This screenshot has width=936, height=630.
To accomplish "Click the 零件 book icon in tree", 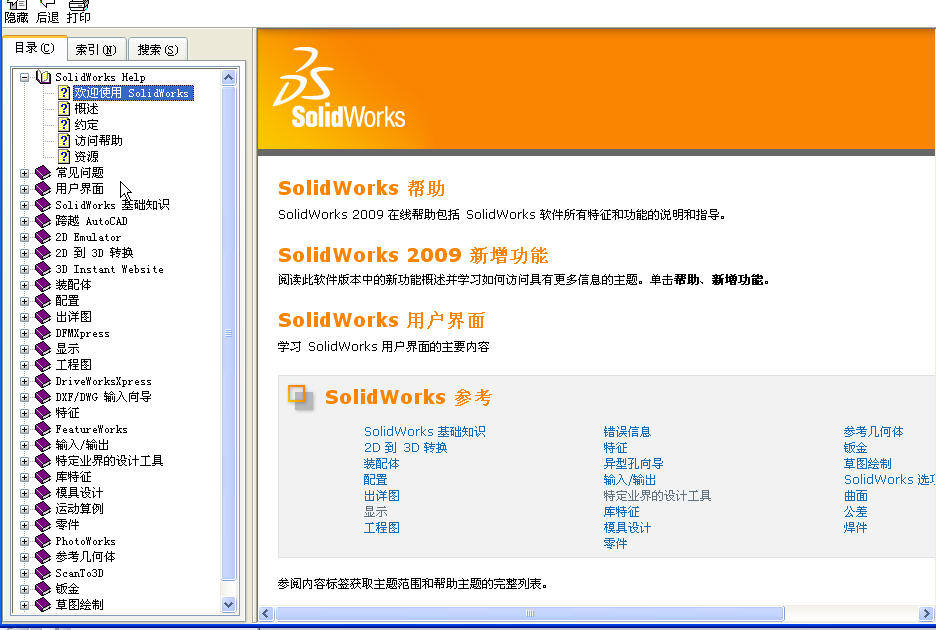I will click(43, 525).
